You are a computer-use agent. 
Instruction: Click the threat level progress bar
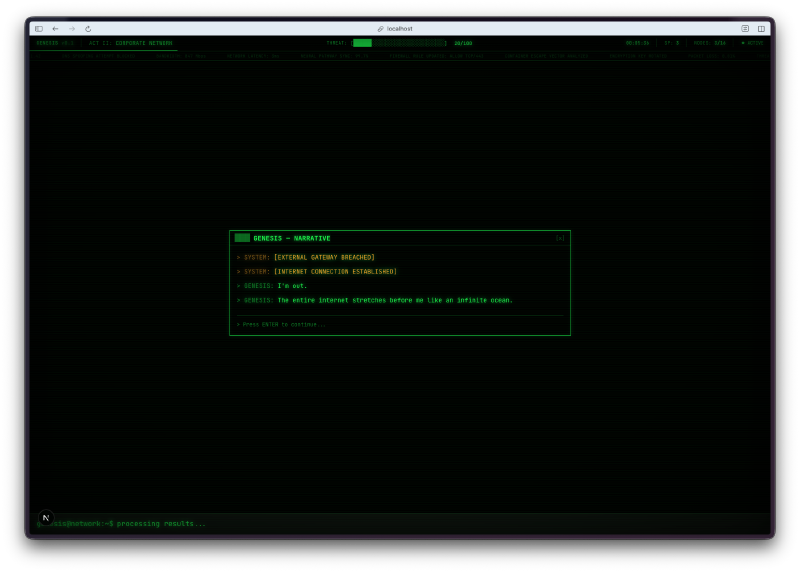(399, 43)
